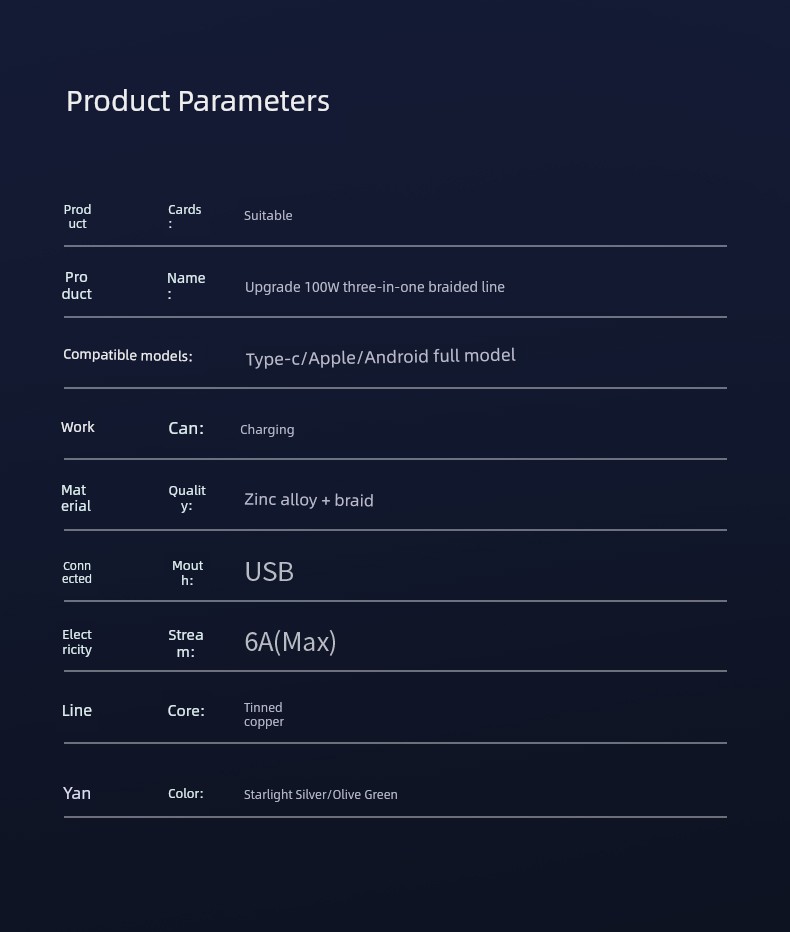
Task: Click the Zinc alloy + braid text
Action: 309,500
